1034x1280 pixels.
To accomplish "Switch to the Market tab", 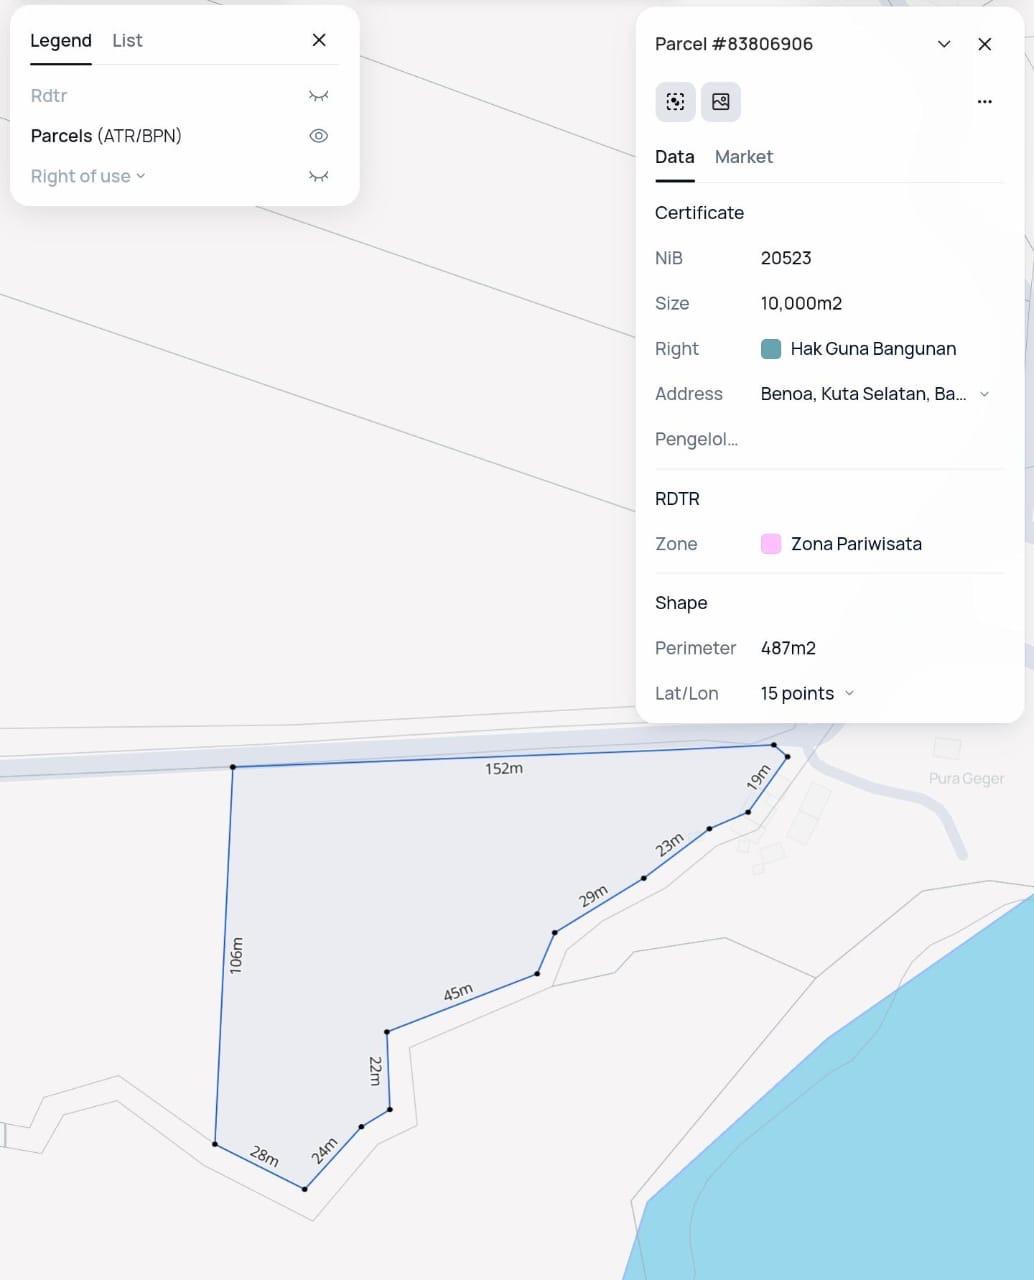I will coord(743,157).
